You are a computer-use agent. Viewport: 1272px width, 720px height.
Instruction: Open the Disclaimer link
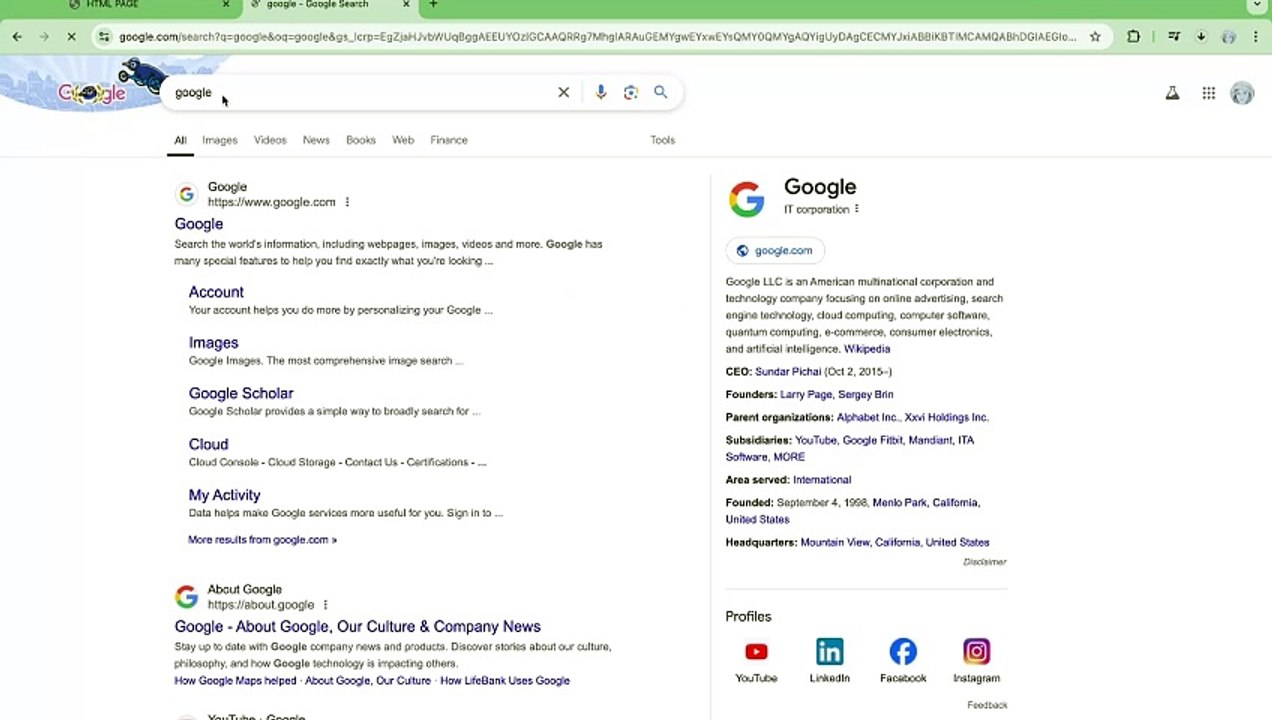point(984,562)
